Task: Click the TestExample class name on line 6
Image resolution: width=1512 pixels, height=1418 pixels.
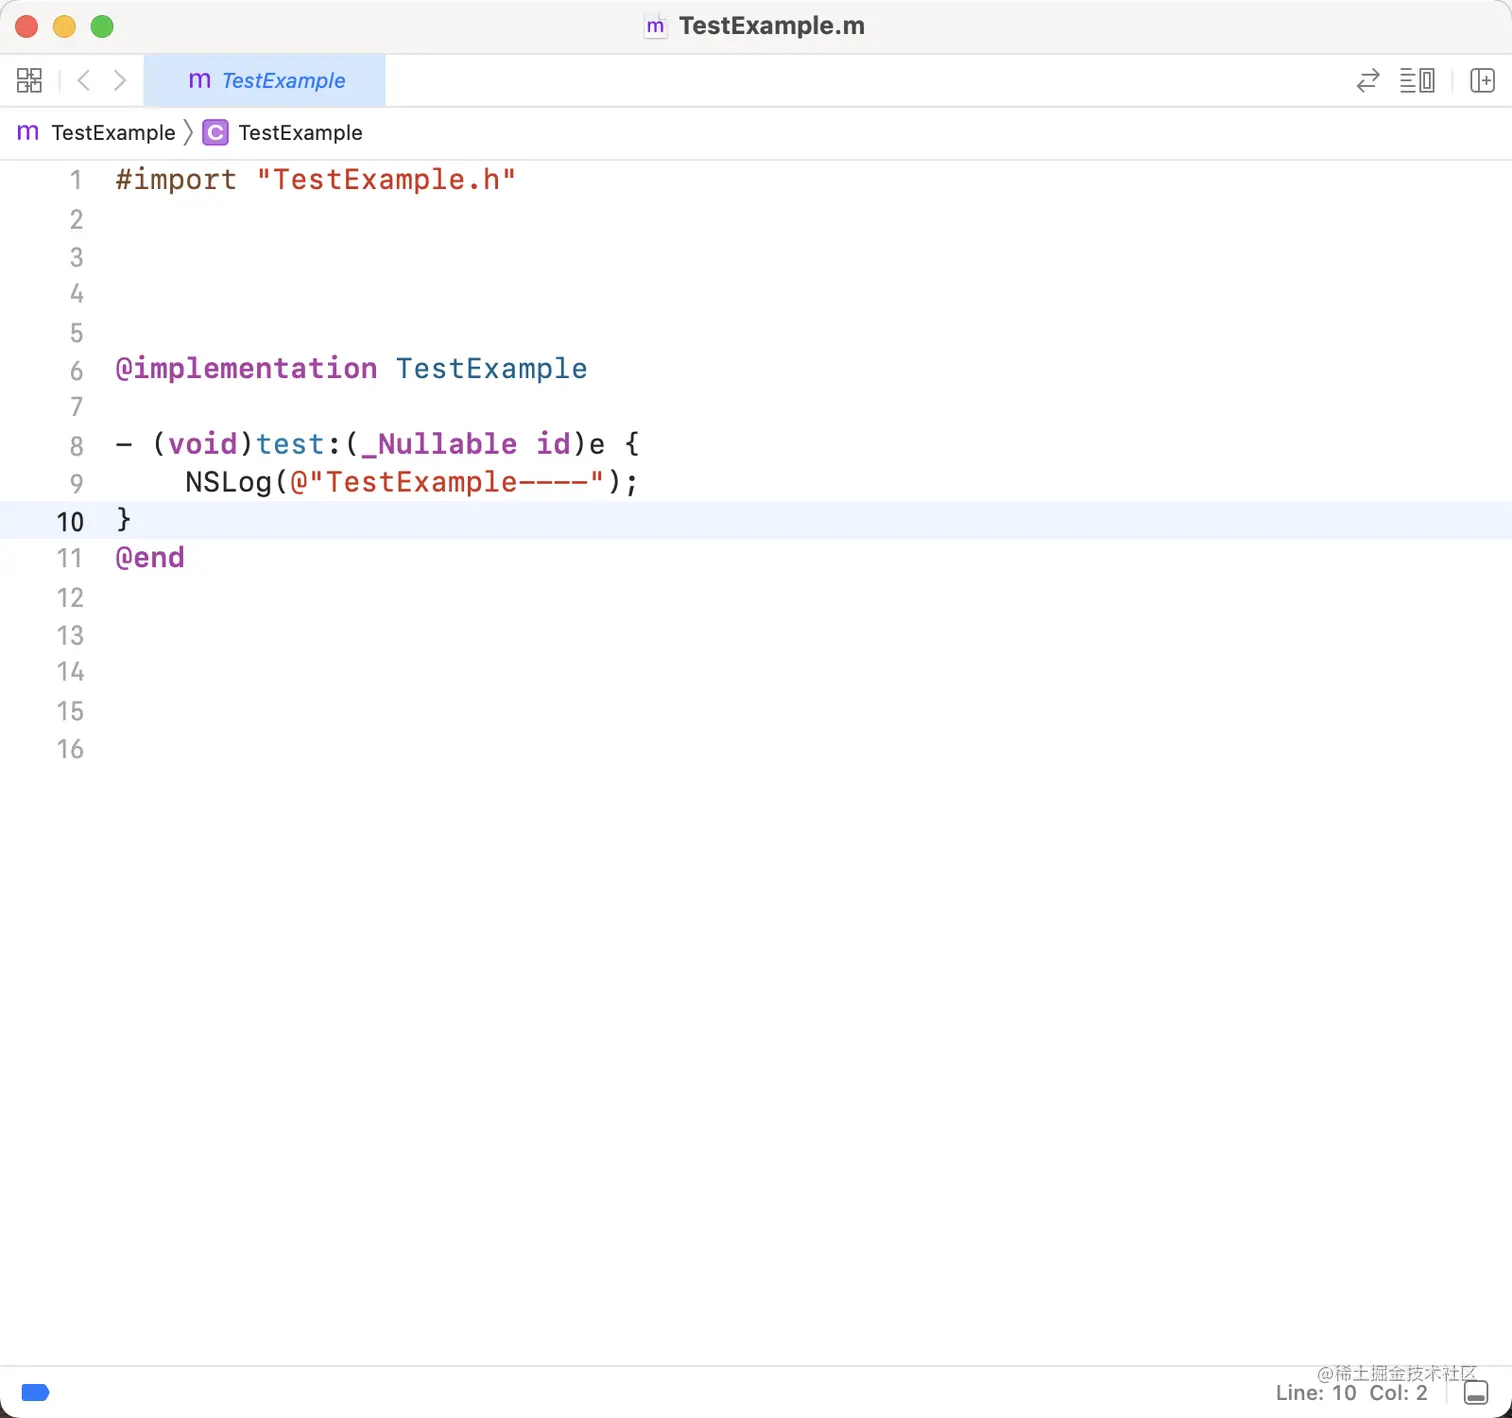Action: coord(491,369)
